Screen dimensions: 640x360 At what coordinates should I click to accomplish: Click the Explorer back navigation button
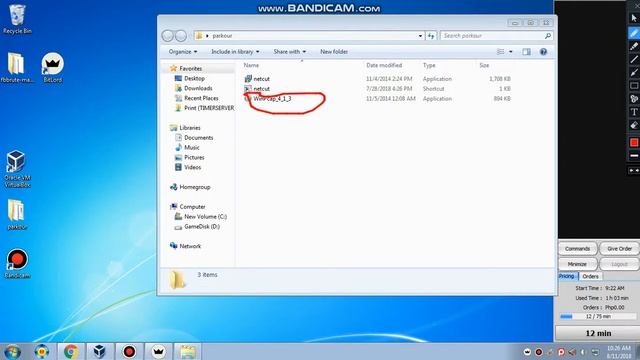click(x=168, y=36)
